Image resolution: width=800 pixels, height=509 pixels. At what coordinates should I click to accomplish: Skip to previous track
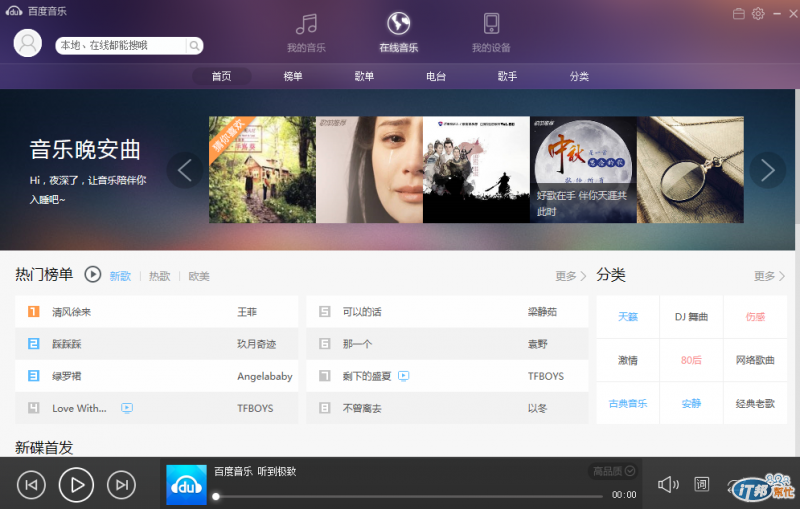(x=31, y=485)
